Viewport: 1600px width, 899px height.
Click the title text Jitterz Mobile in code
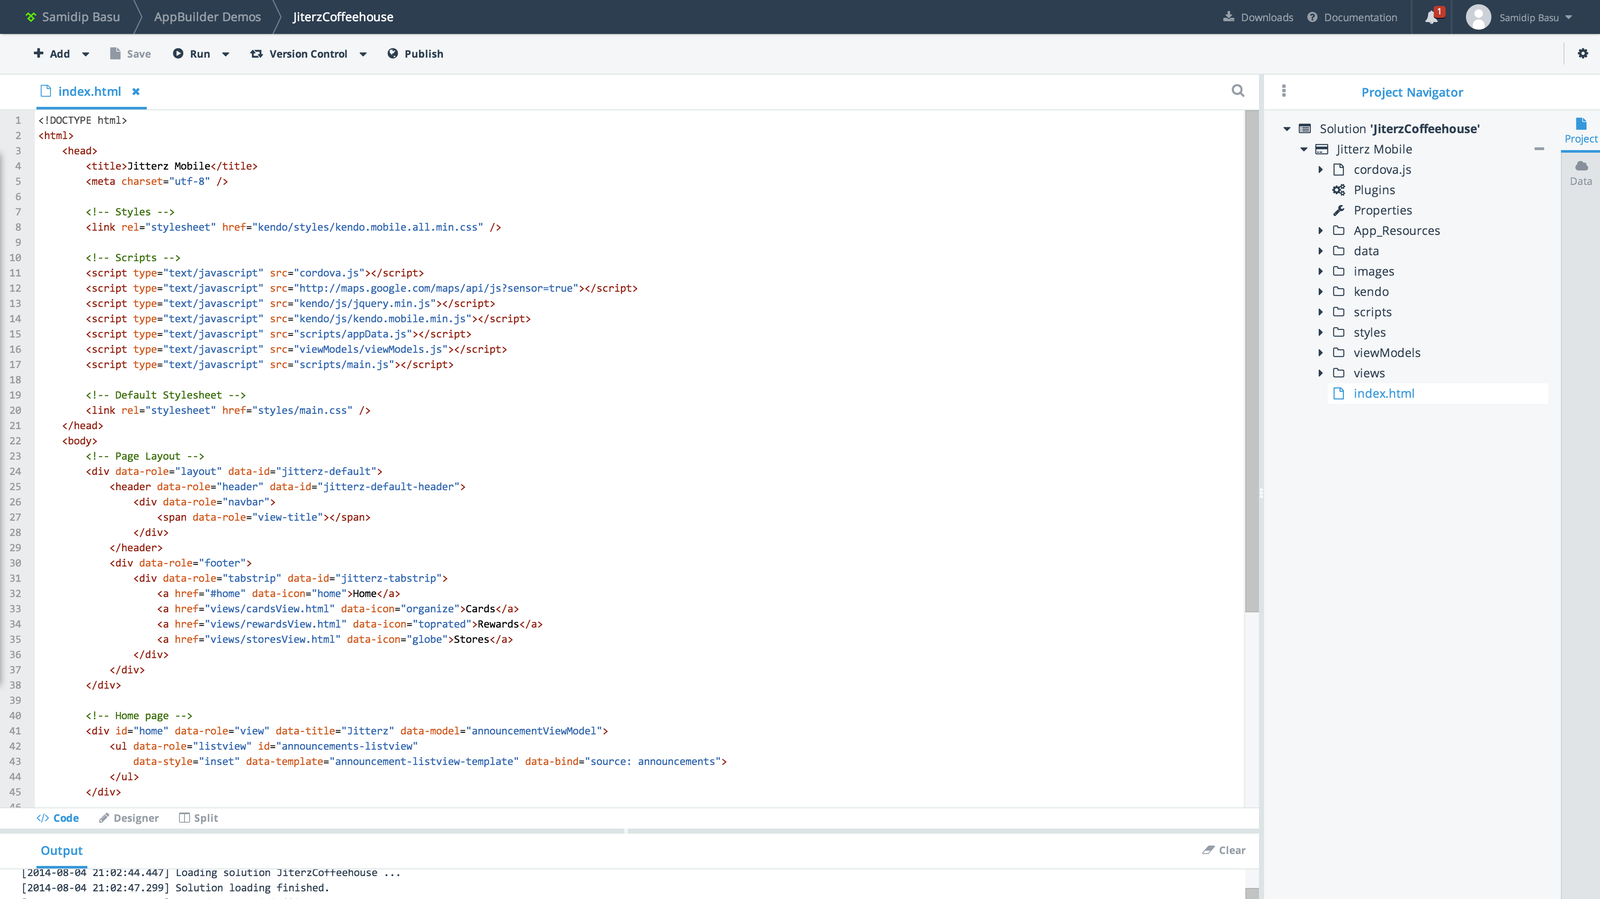(x=169, y=166)
